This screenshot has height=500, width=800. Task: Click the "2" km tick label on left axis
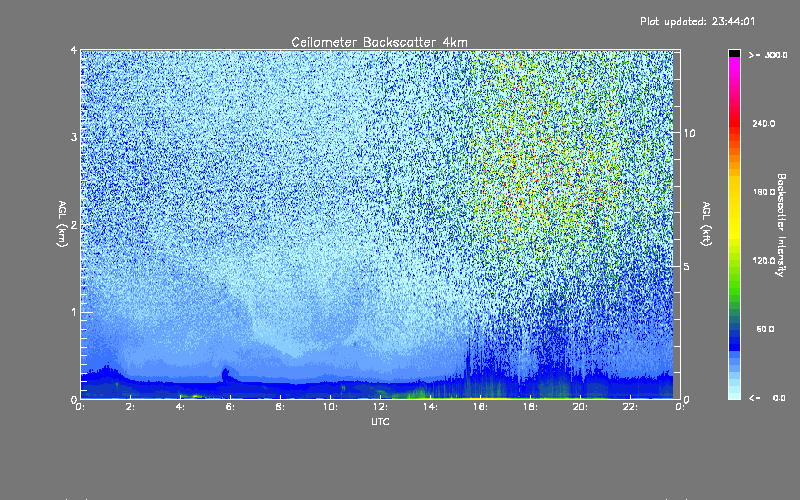coord(74,224)
